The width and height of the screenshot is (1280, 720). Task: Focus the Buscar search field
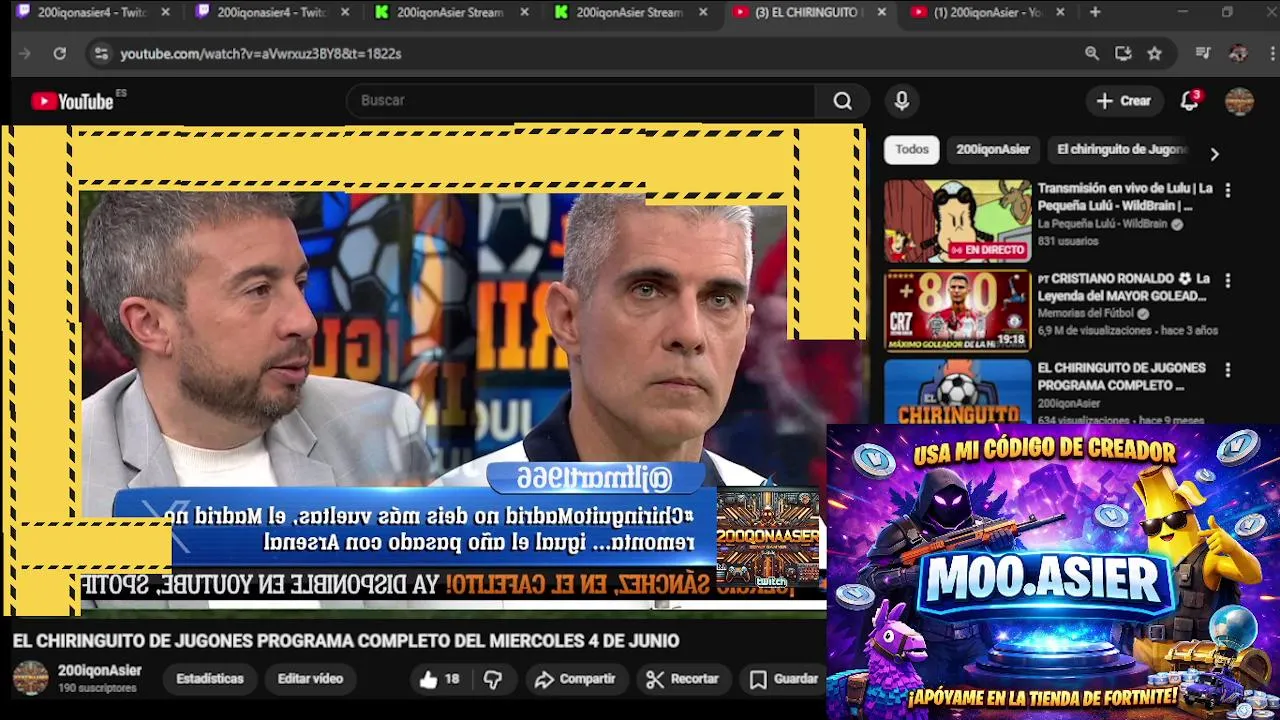pos(580,101)
